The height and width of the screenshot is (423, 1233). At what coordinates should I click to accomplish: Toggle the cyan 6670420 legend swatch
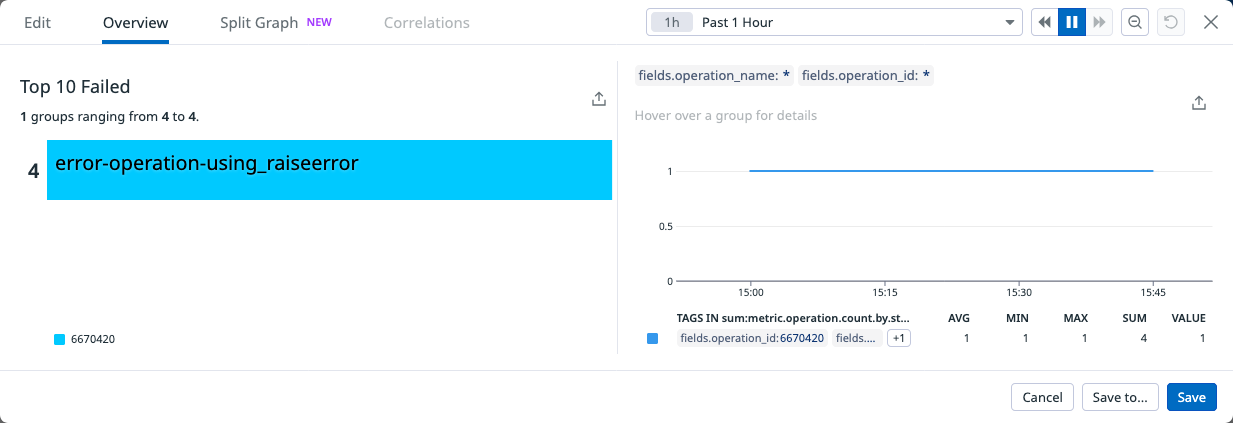click(x=59, y=340)
